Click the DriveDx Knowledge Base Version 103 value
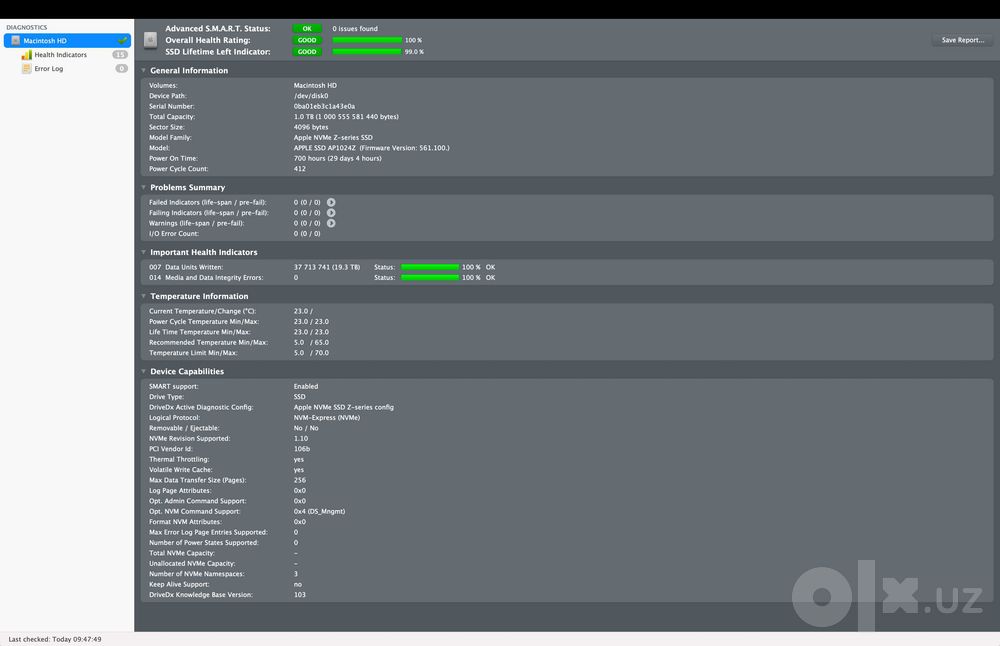Image resolution: width=1000 pixels, height=646 pixels. point(299,594)
